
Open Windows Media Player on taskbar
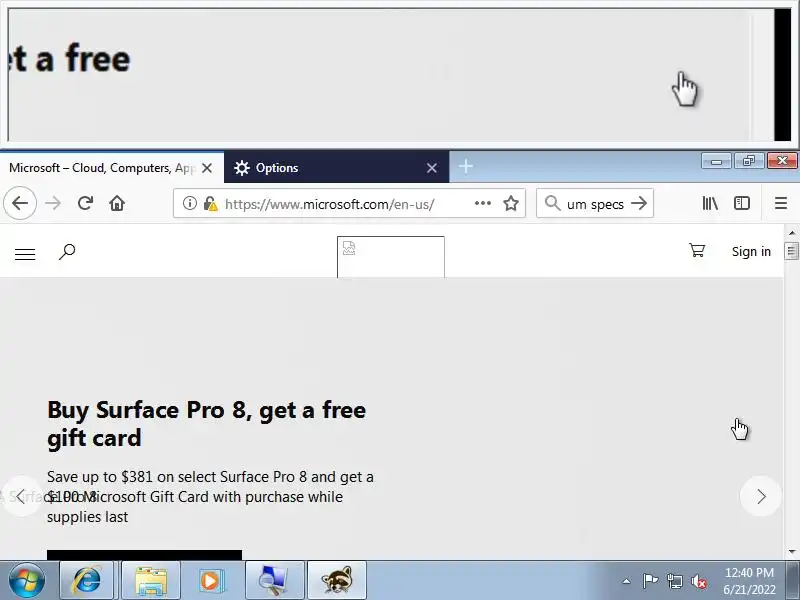(211, 580)
